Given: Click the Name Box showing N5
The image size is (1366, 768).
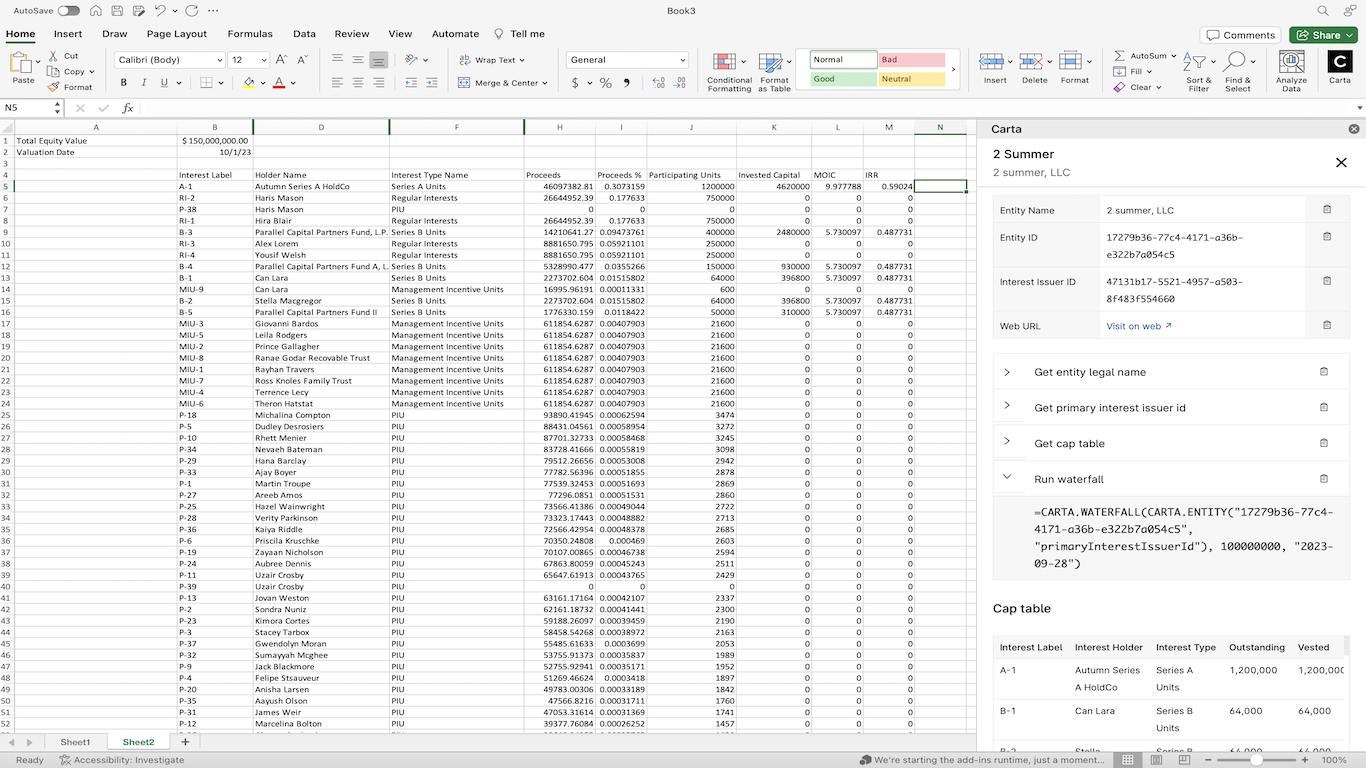Looking at the screenshot, I should (x=32, y=108).
